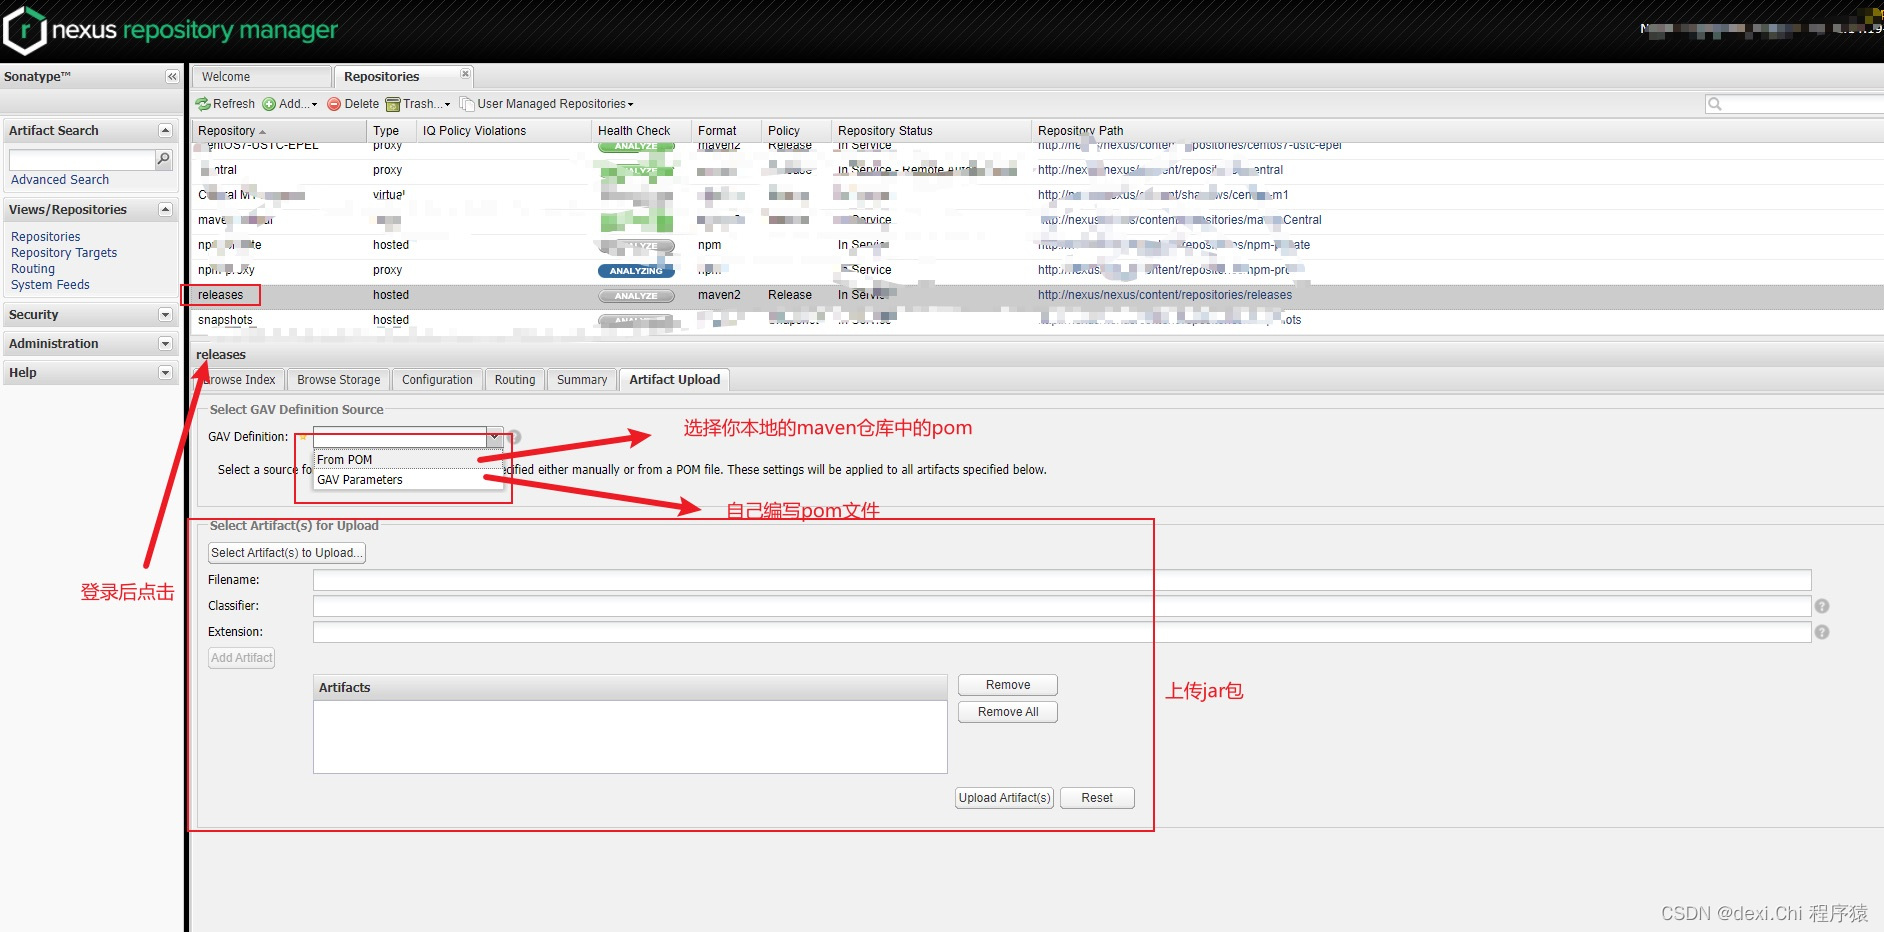Collapse the Views/Repositories panel

[x=165, y=210]
